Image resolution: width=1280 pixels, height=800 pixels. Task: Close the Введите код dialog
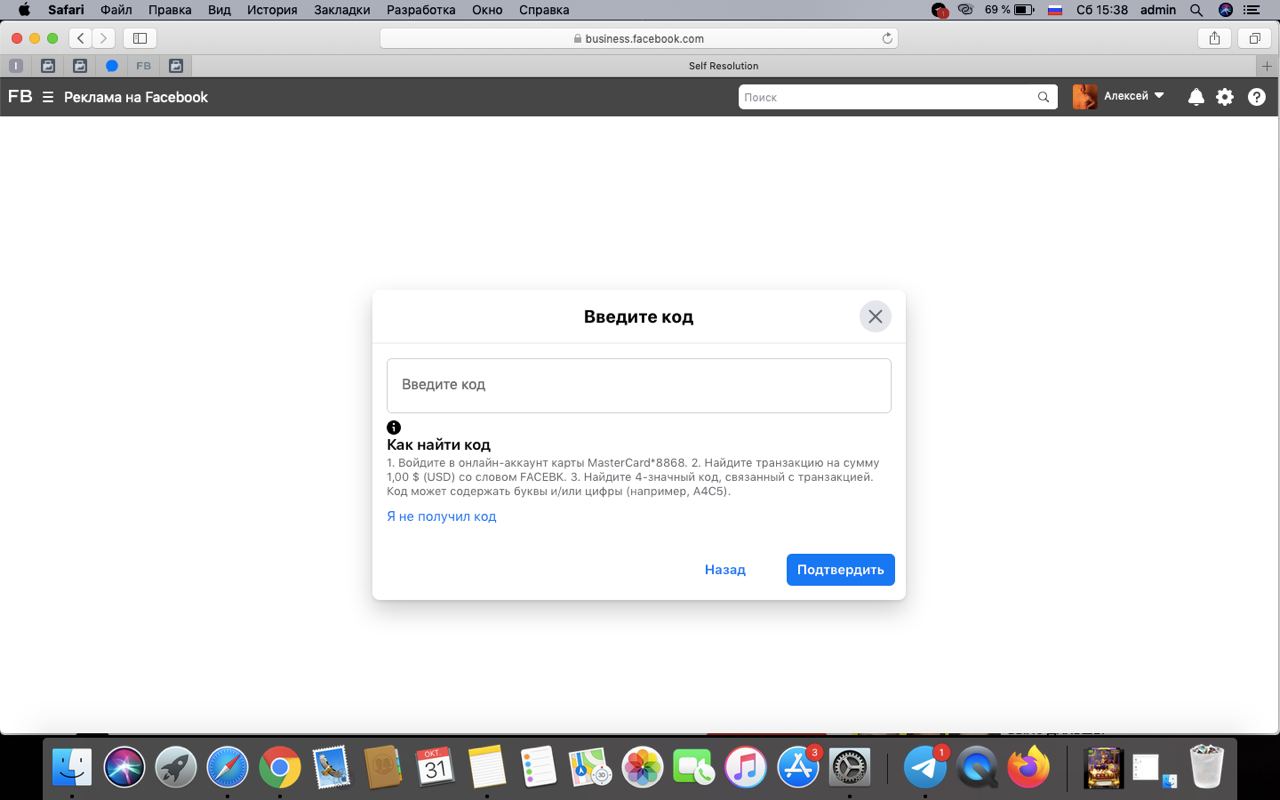tap(875, 316)
